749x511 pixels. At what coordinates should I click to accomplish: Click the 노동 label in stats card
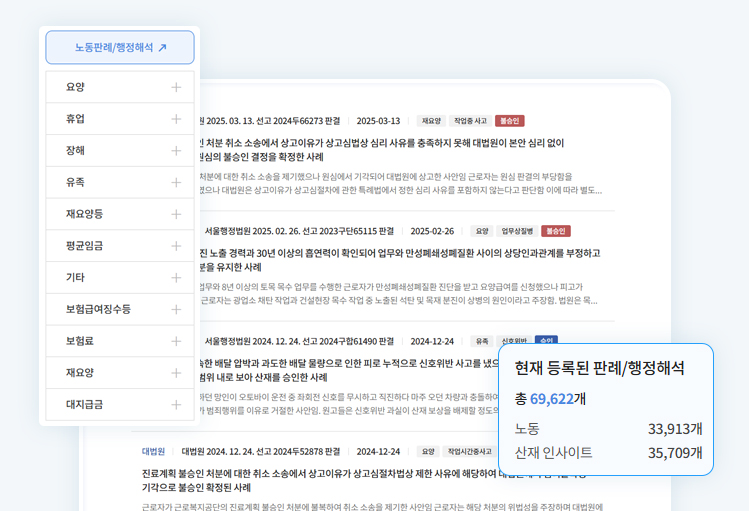[527, 429]
